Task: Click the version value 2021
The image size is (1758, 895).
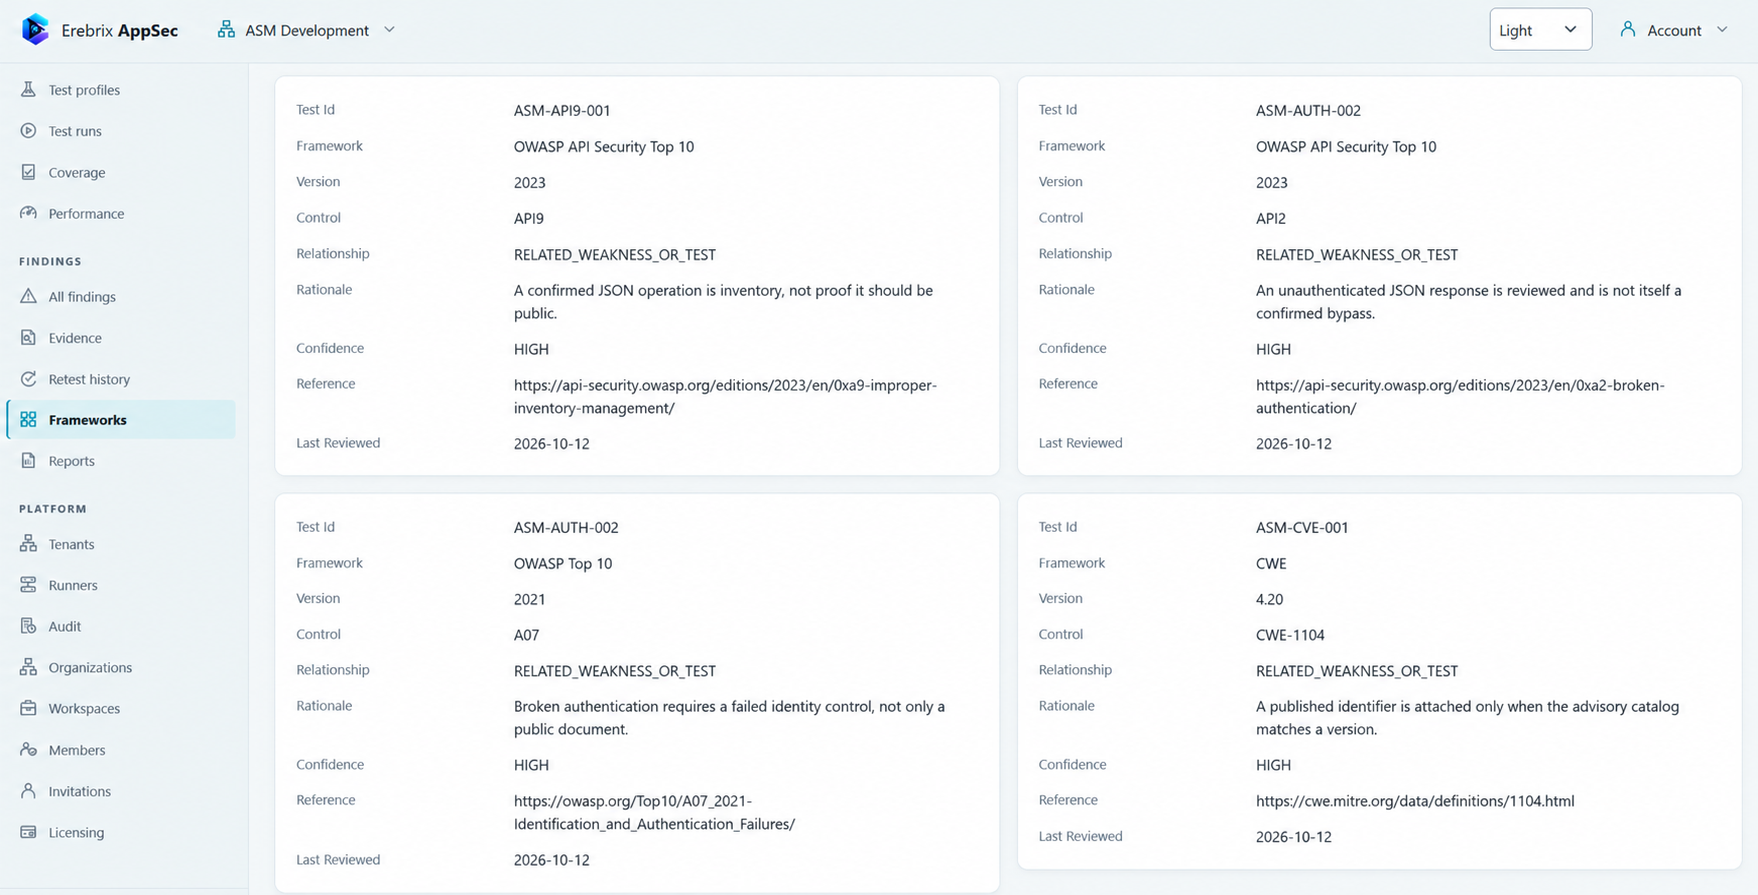Action: point(530,599)
